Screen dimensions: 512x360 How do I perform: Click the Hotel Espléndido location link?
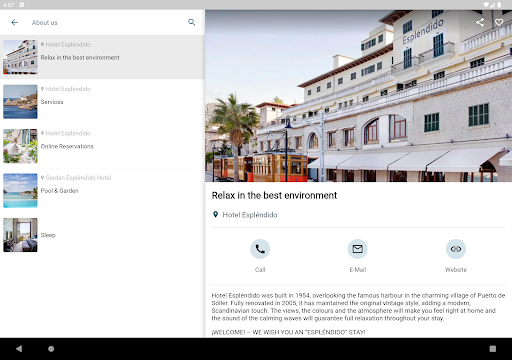pos(250,215)
